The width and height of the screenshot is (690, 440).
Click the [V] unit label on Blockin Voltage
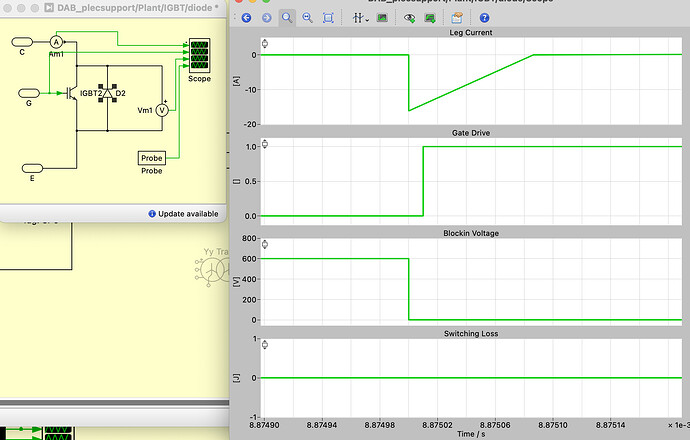(x=237, y=282)
